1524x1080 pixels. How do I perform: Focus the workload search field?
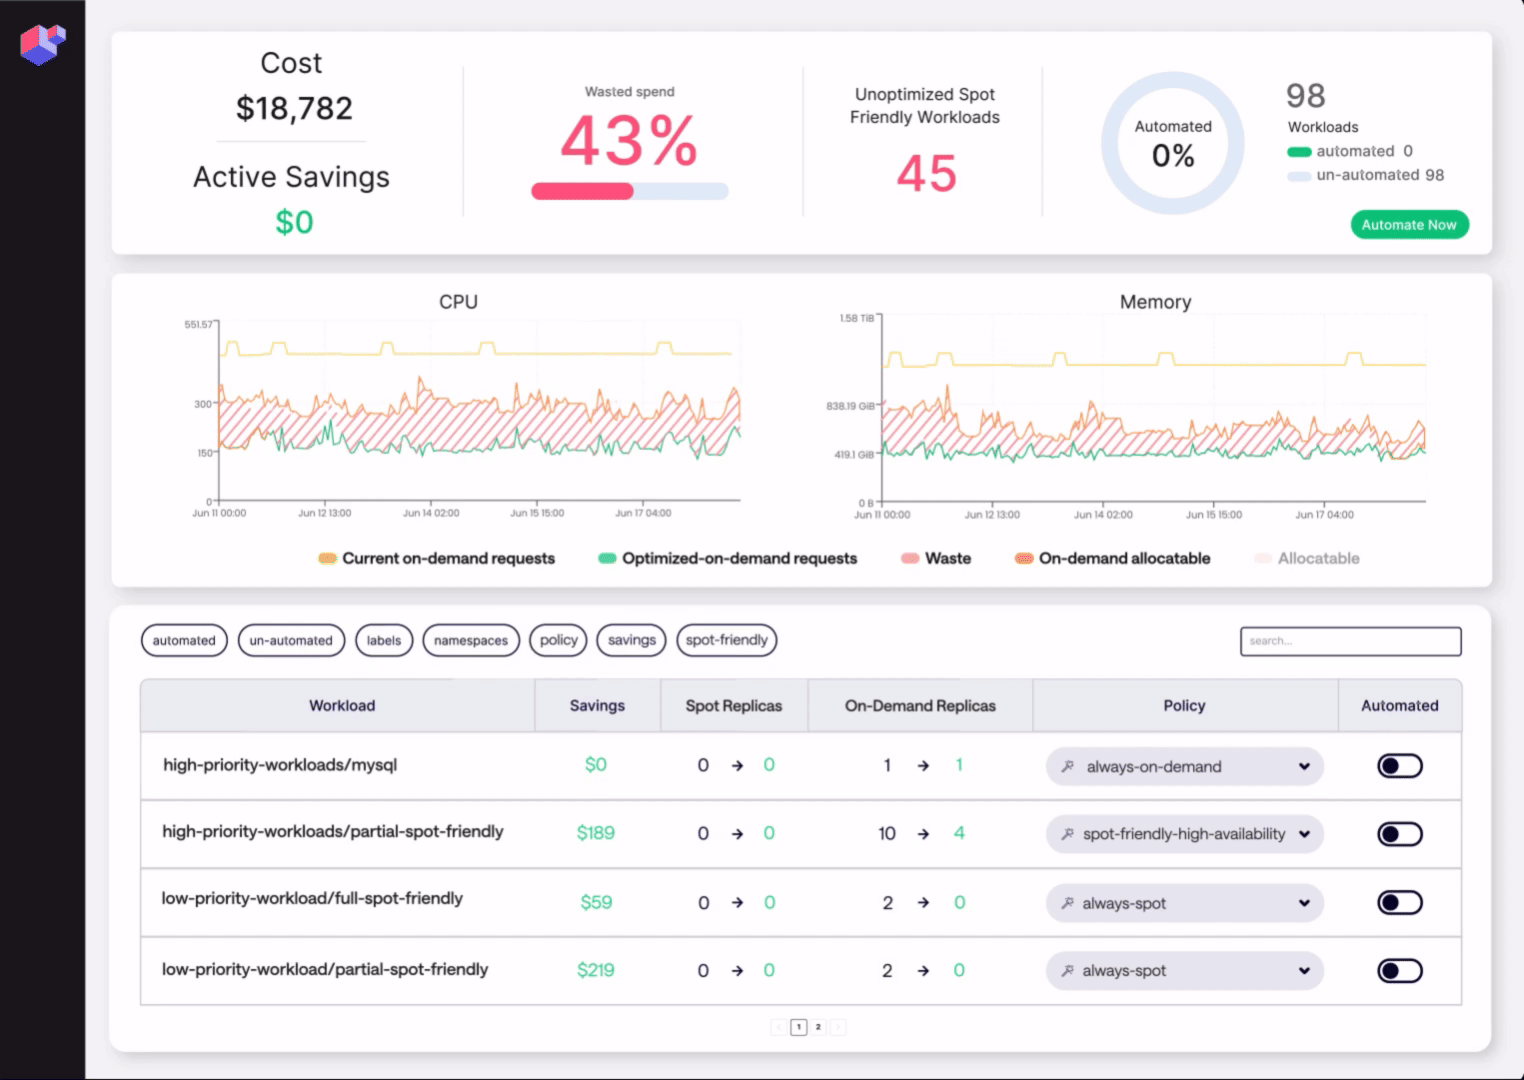(x=1351, y=641)
